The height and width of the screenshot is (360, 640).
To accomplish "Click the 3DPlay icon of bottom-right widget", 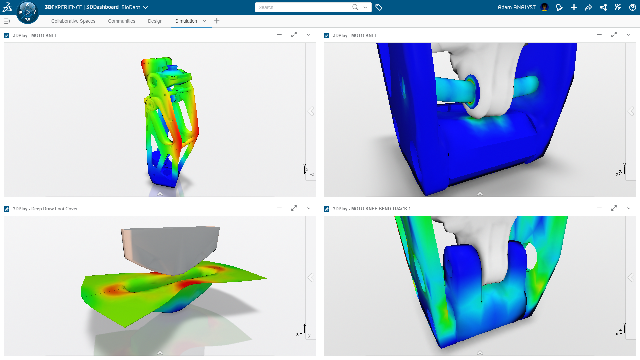I will [327, 209].
